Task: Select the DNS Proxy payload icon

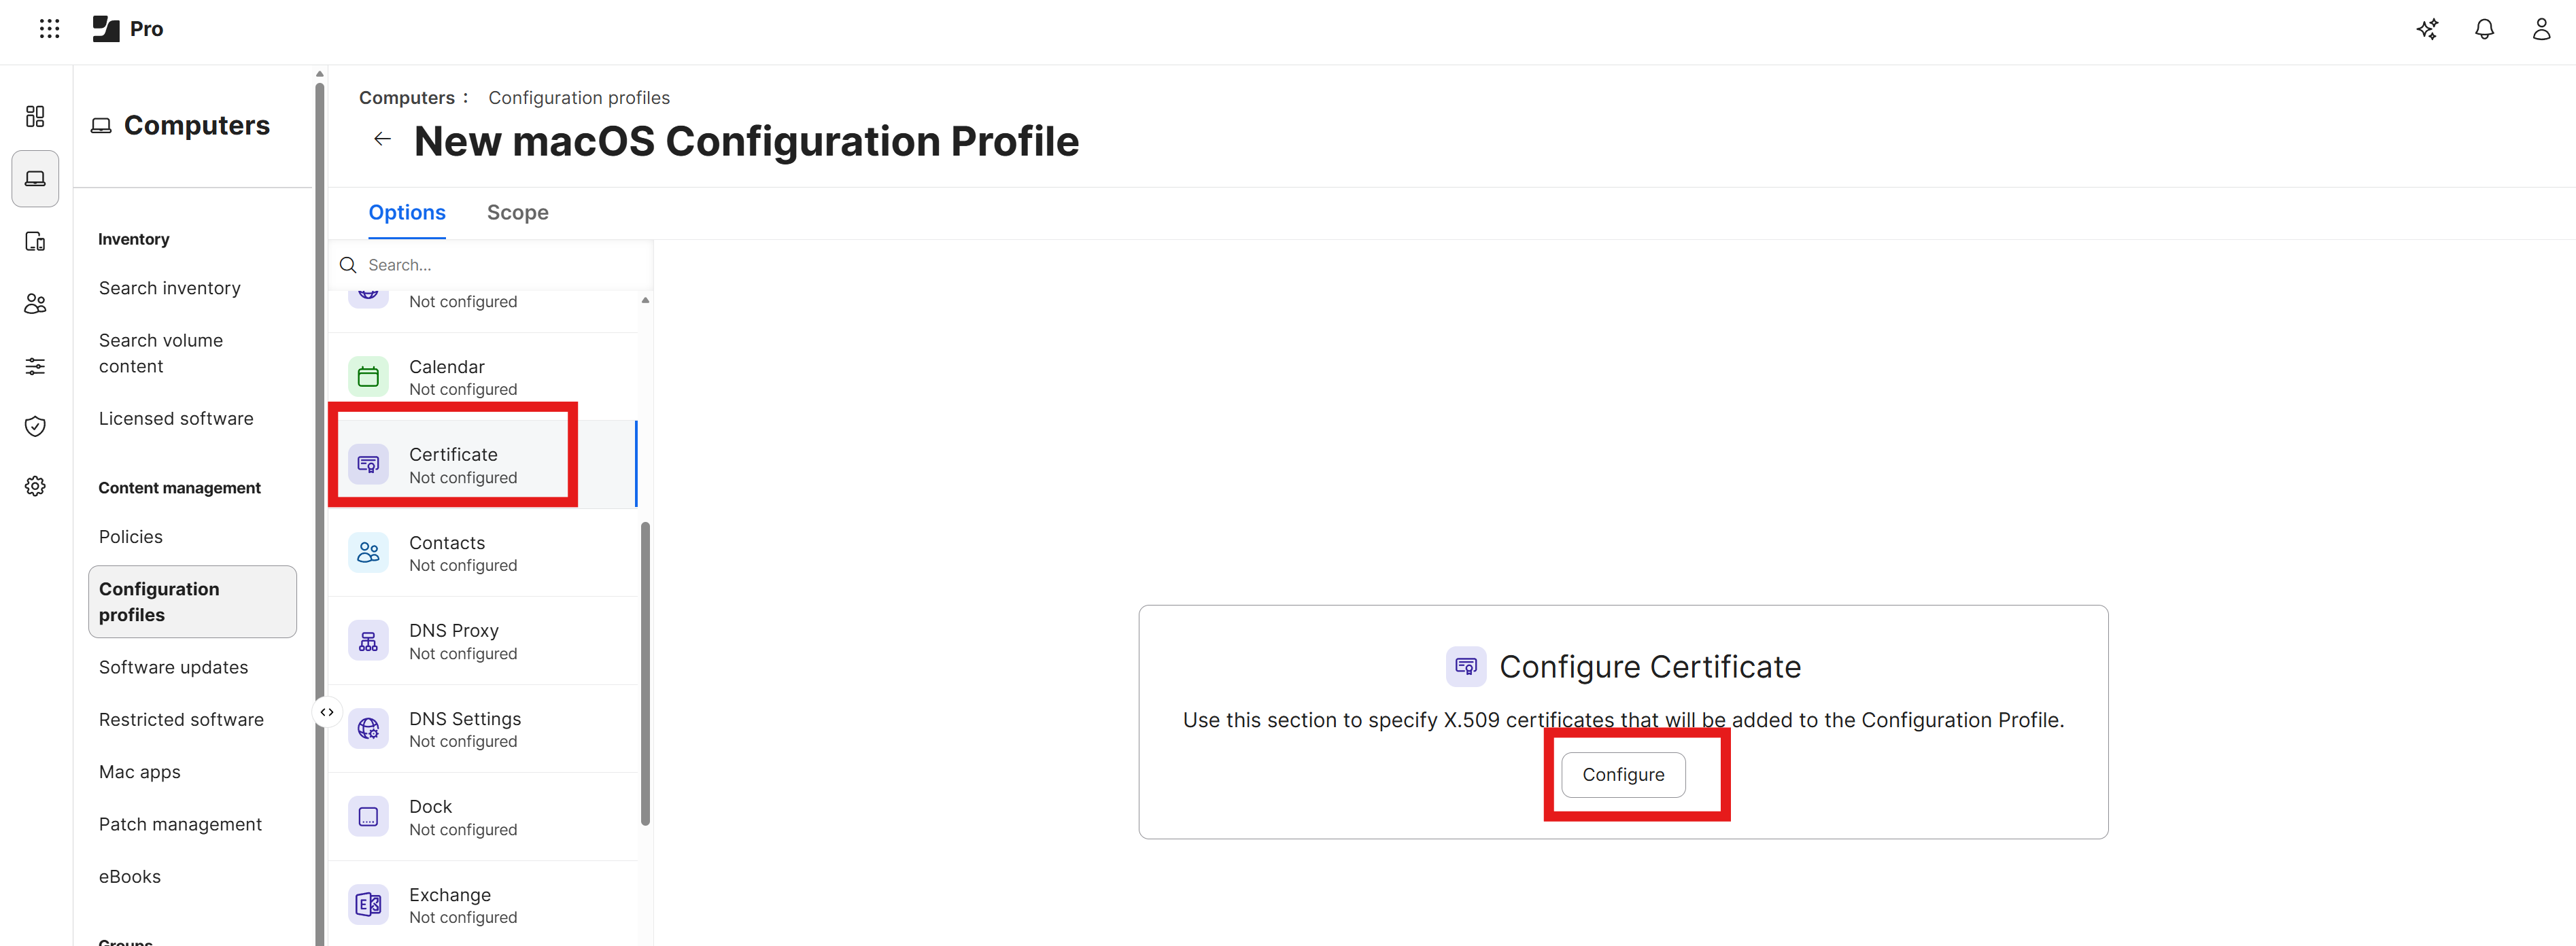Action: point(368,640)
